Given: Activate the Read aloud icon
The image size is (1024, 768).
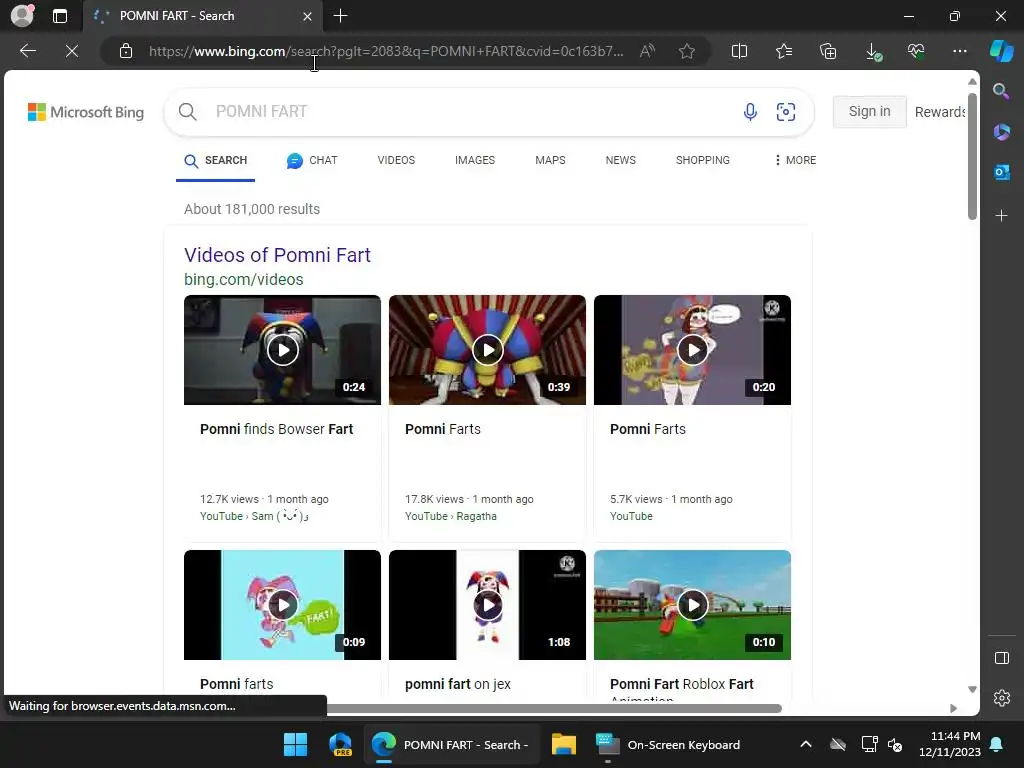Looking at the screenshot, I should click(x=647, y=51).
